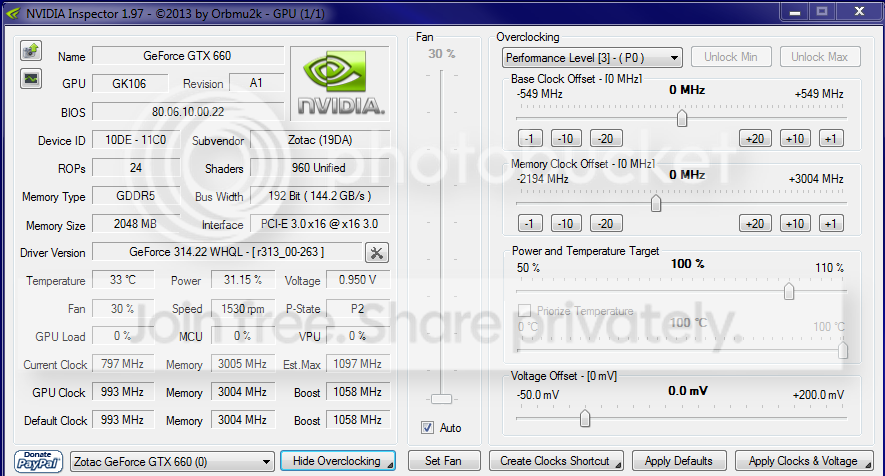The height and width of the screenshot is (476, 885).
Task: Click the Memory Clock Offset slider handle
Action: pos(656,203)
